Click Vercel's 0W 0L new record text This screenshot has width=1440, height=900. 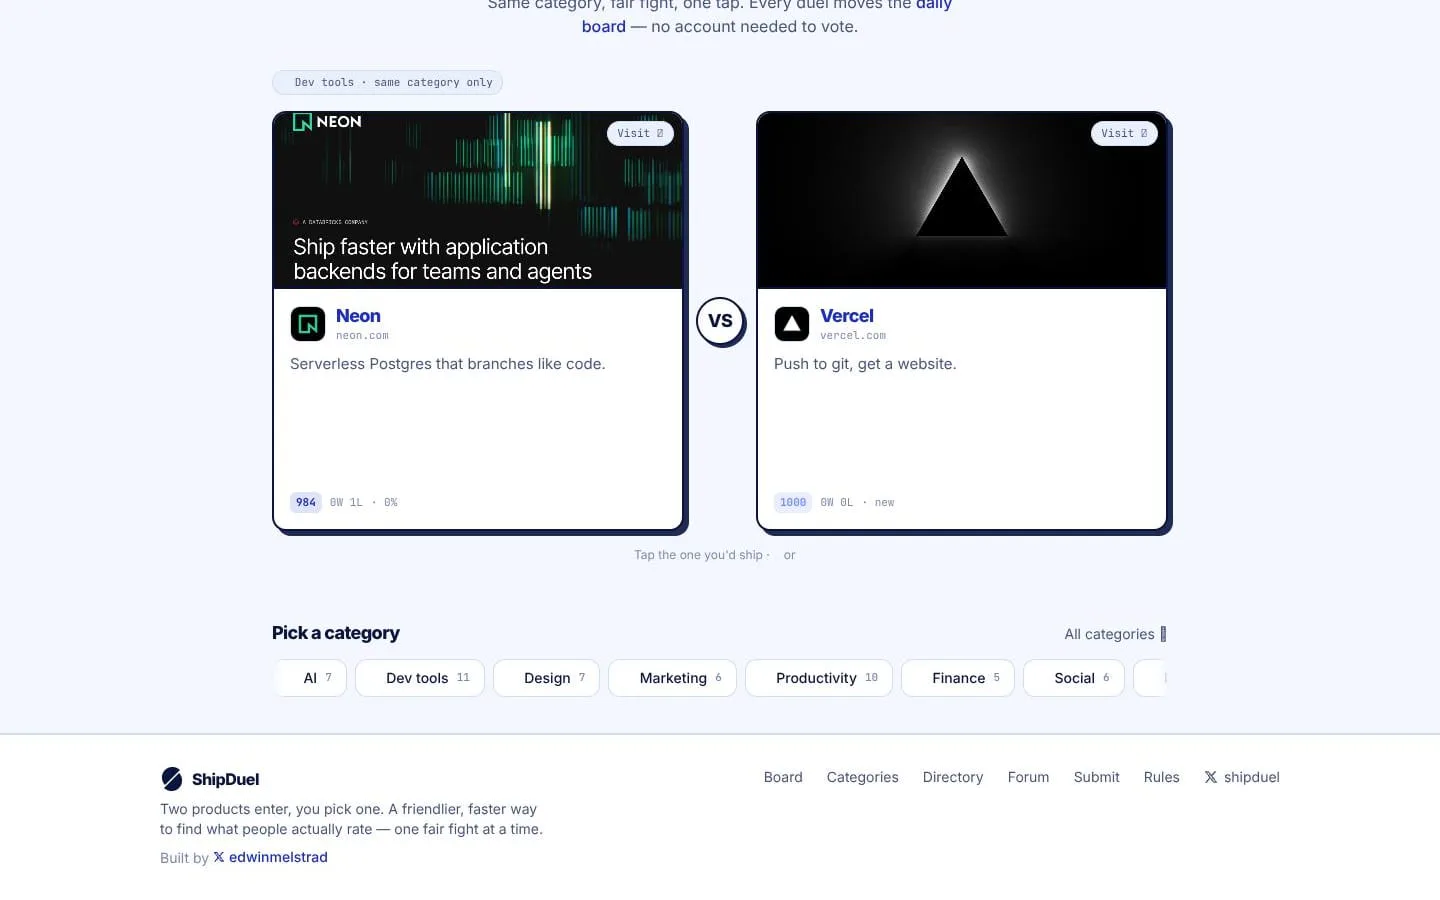(857, 502)
